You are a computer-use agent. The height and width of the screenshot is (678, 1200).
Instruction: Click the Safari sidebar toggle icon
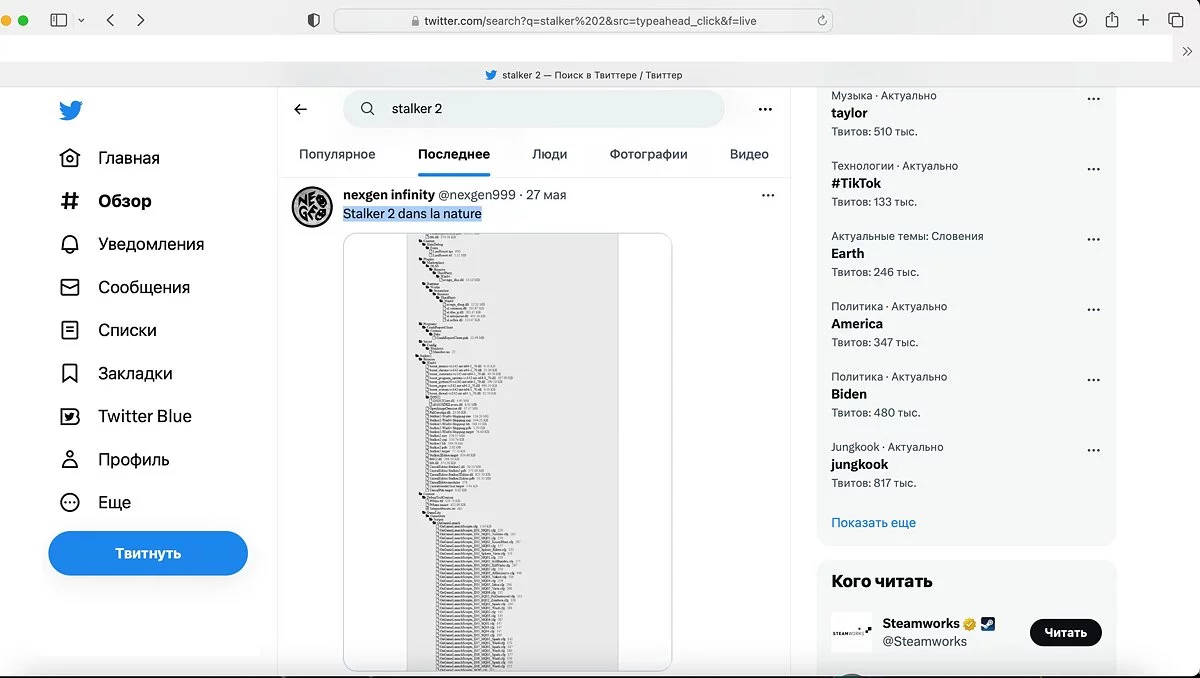click(59, 20)
